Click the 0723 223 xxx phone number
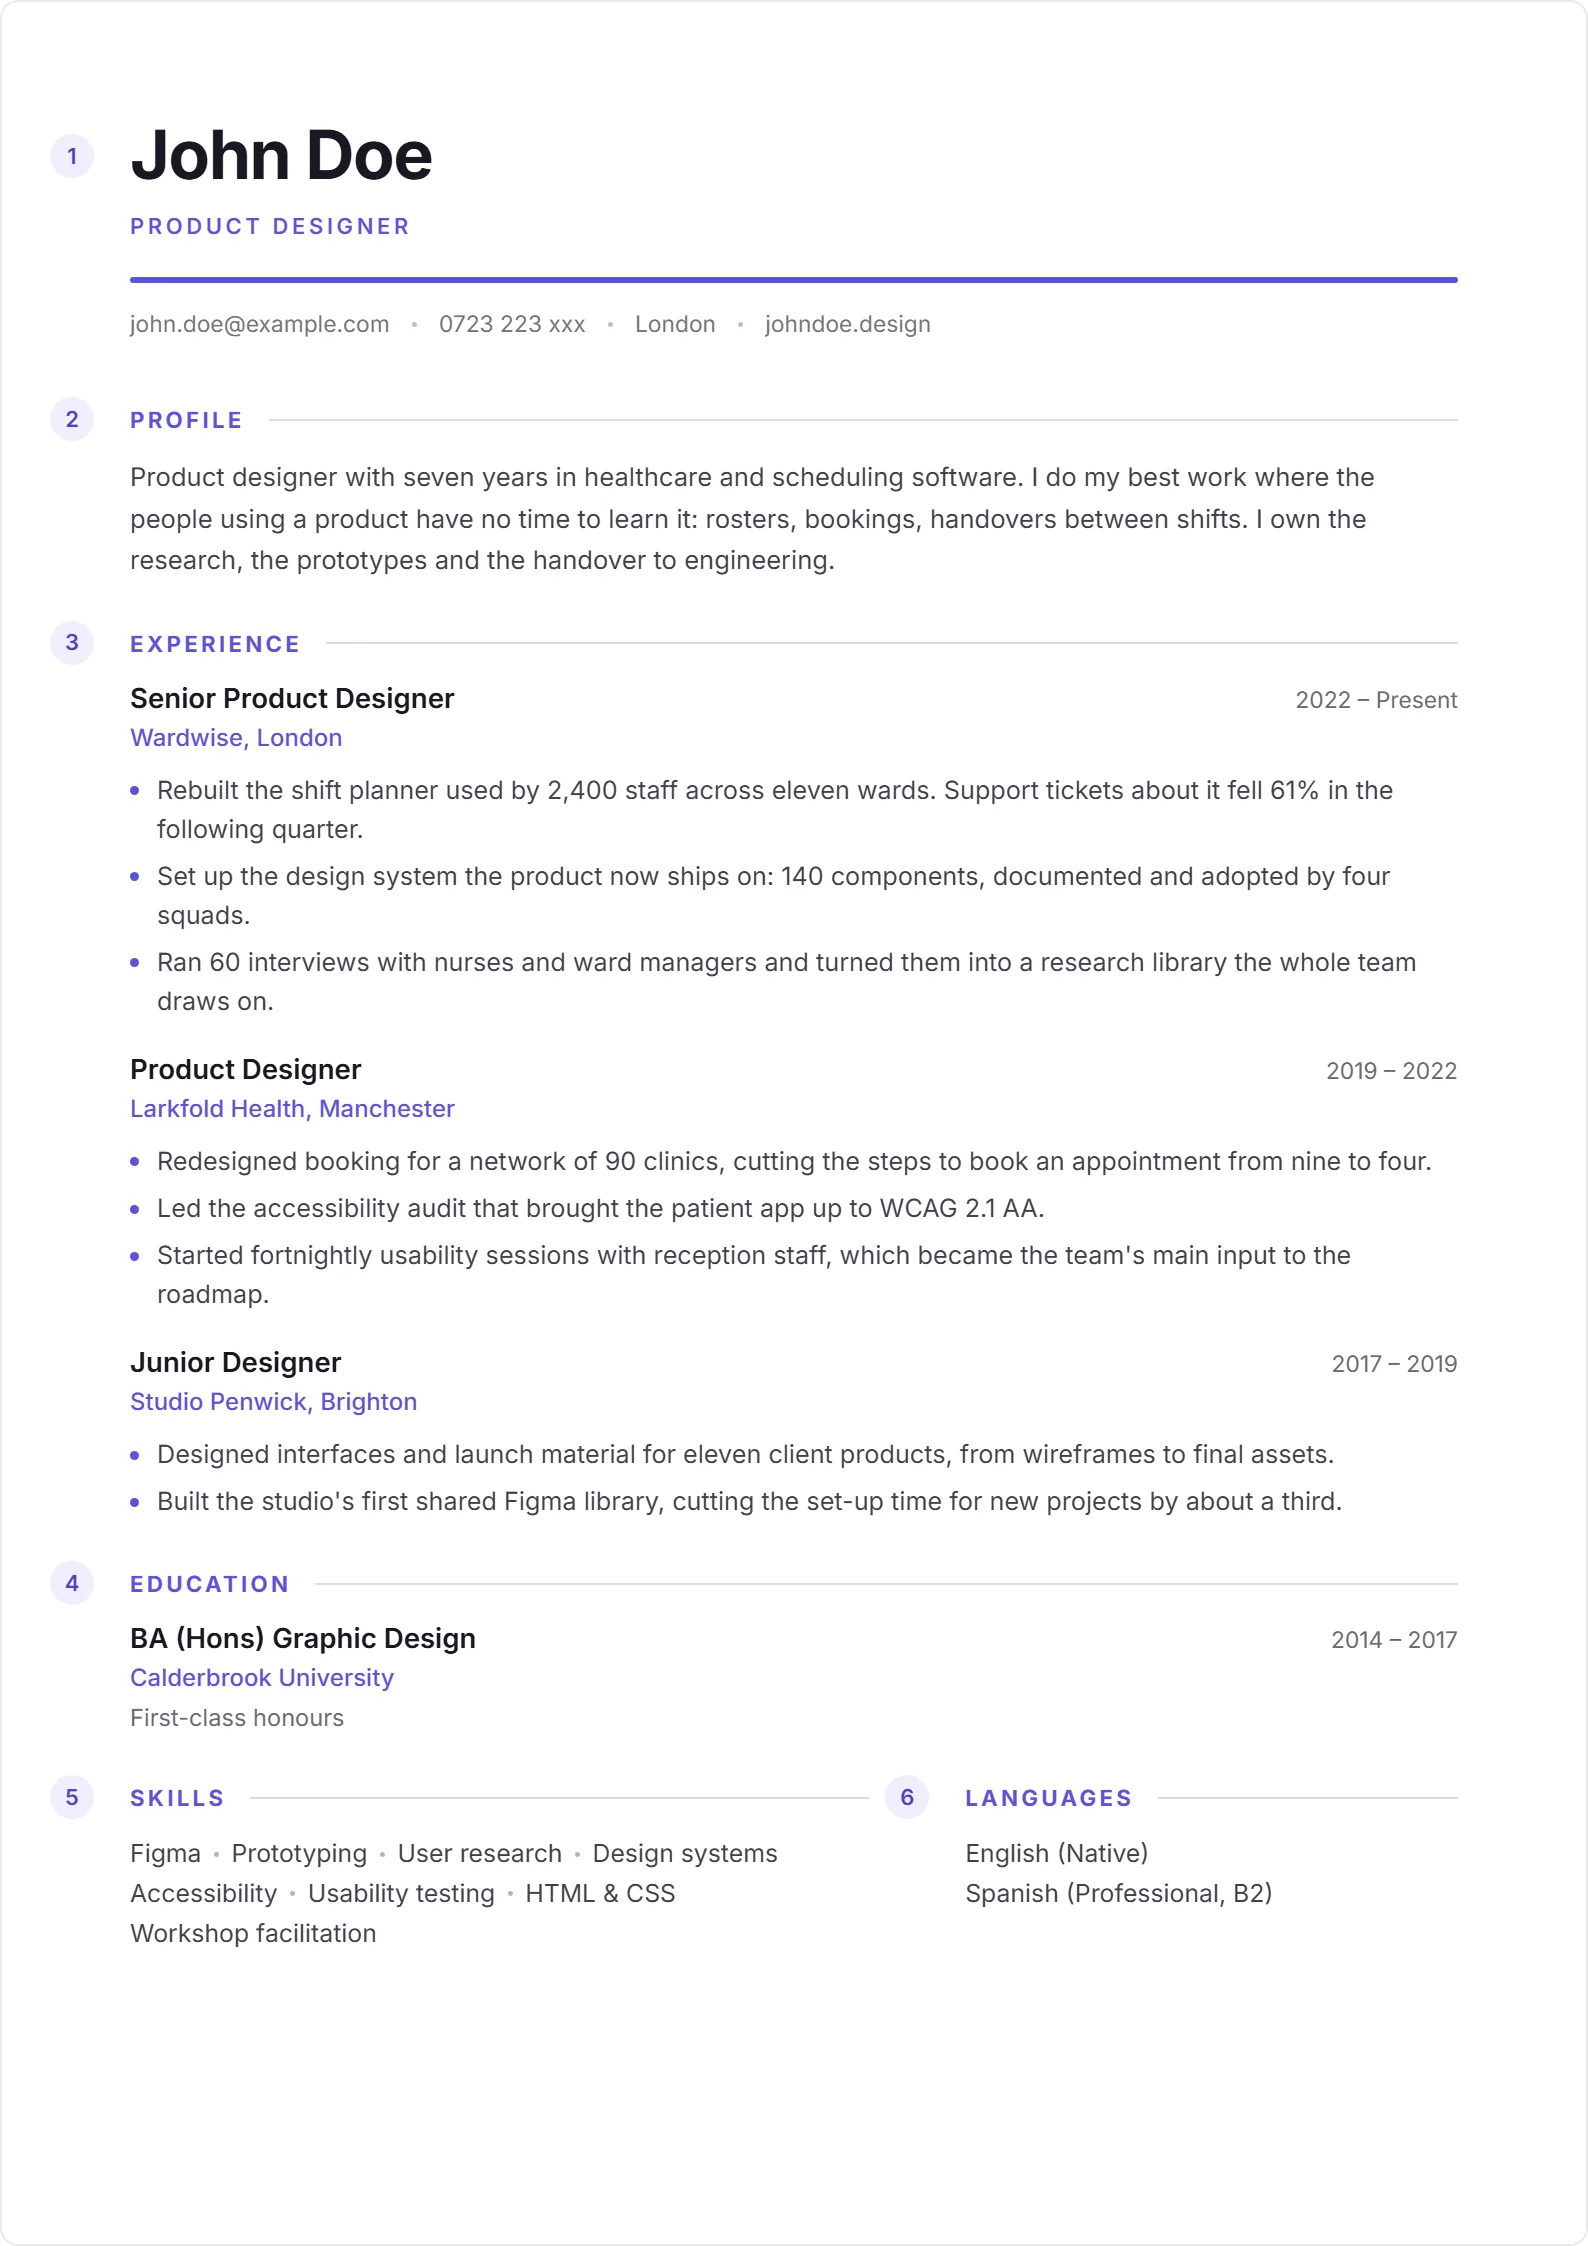 [x=512, y=324]
